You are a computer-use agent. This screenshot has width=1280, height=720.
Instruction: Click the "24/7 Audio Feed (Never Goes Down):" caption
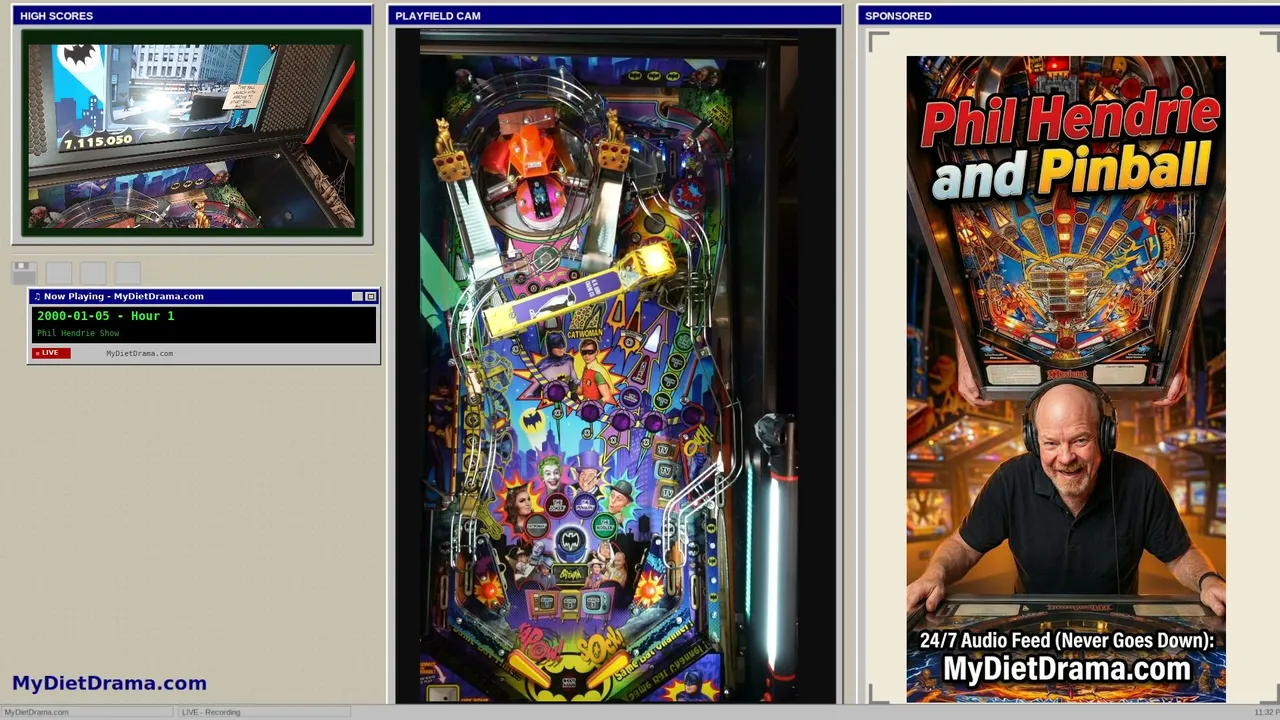pyautogui.click(x=1067, y=641)
